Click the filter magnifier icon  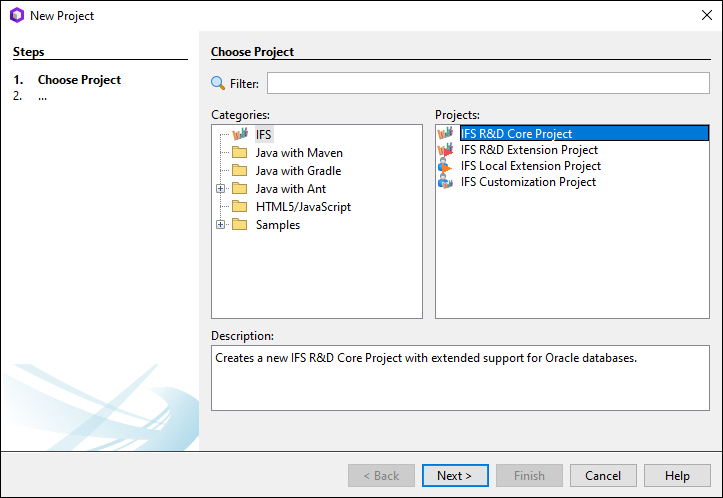pyautogui.click(x=218, y=84)
